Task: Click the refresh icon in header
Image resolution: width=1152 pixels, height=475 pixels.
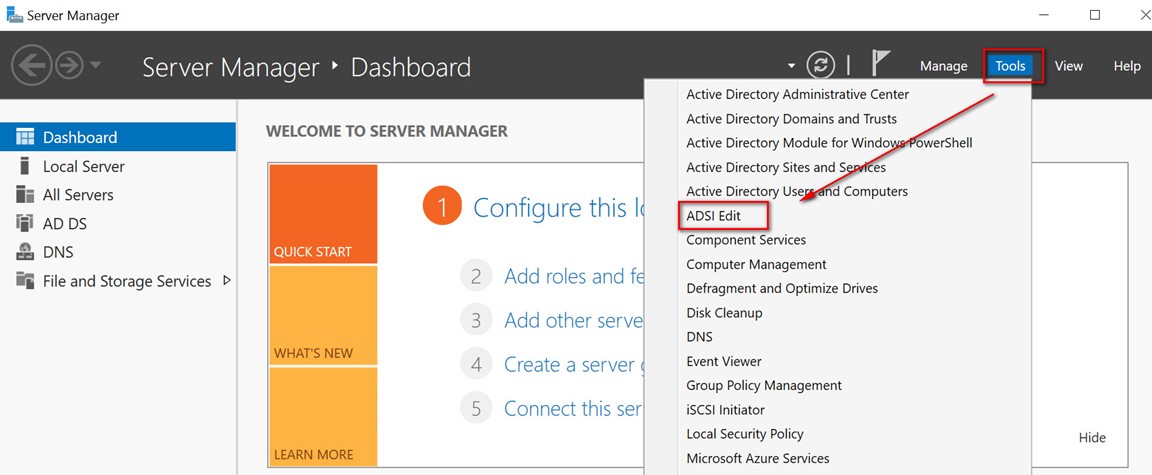Action: (x=821, y=65)
